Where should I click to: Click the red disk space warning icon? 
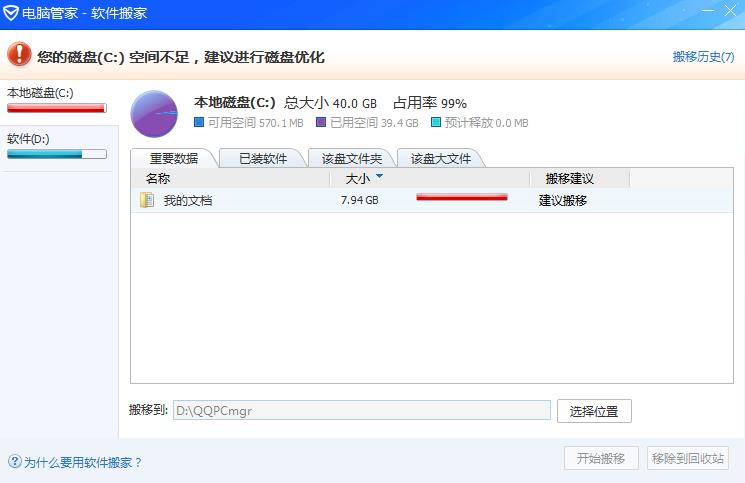coord(19,54)
